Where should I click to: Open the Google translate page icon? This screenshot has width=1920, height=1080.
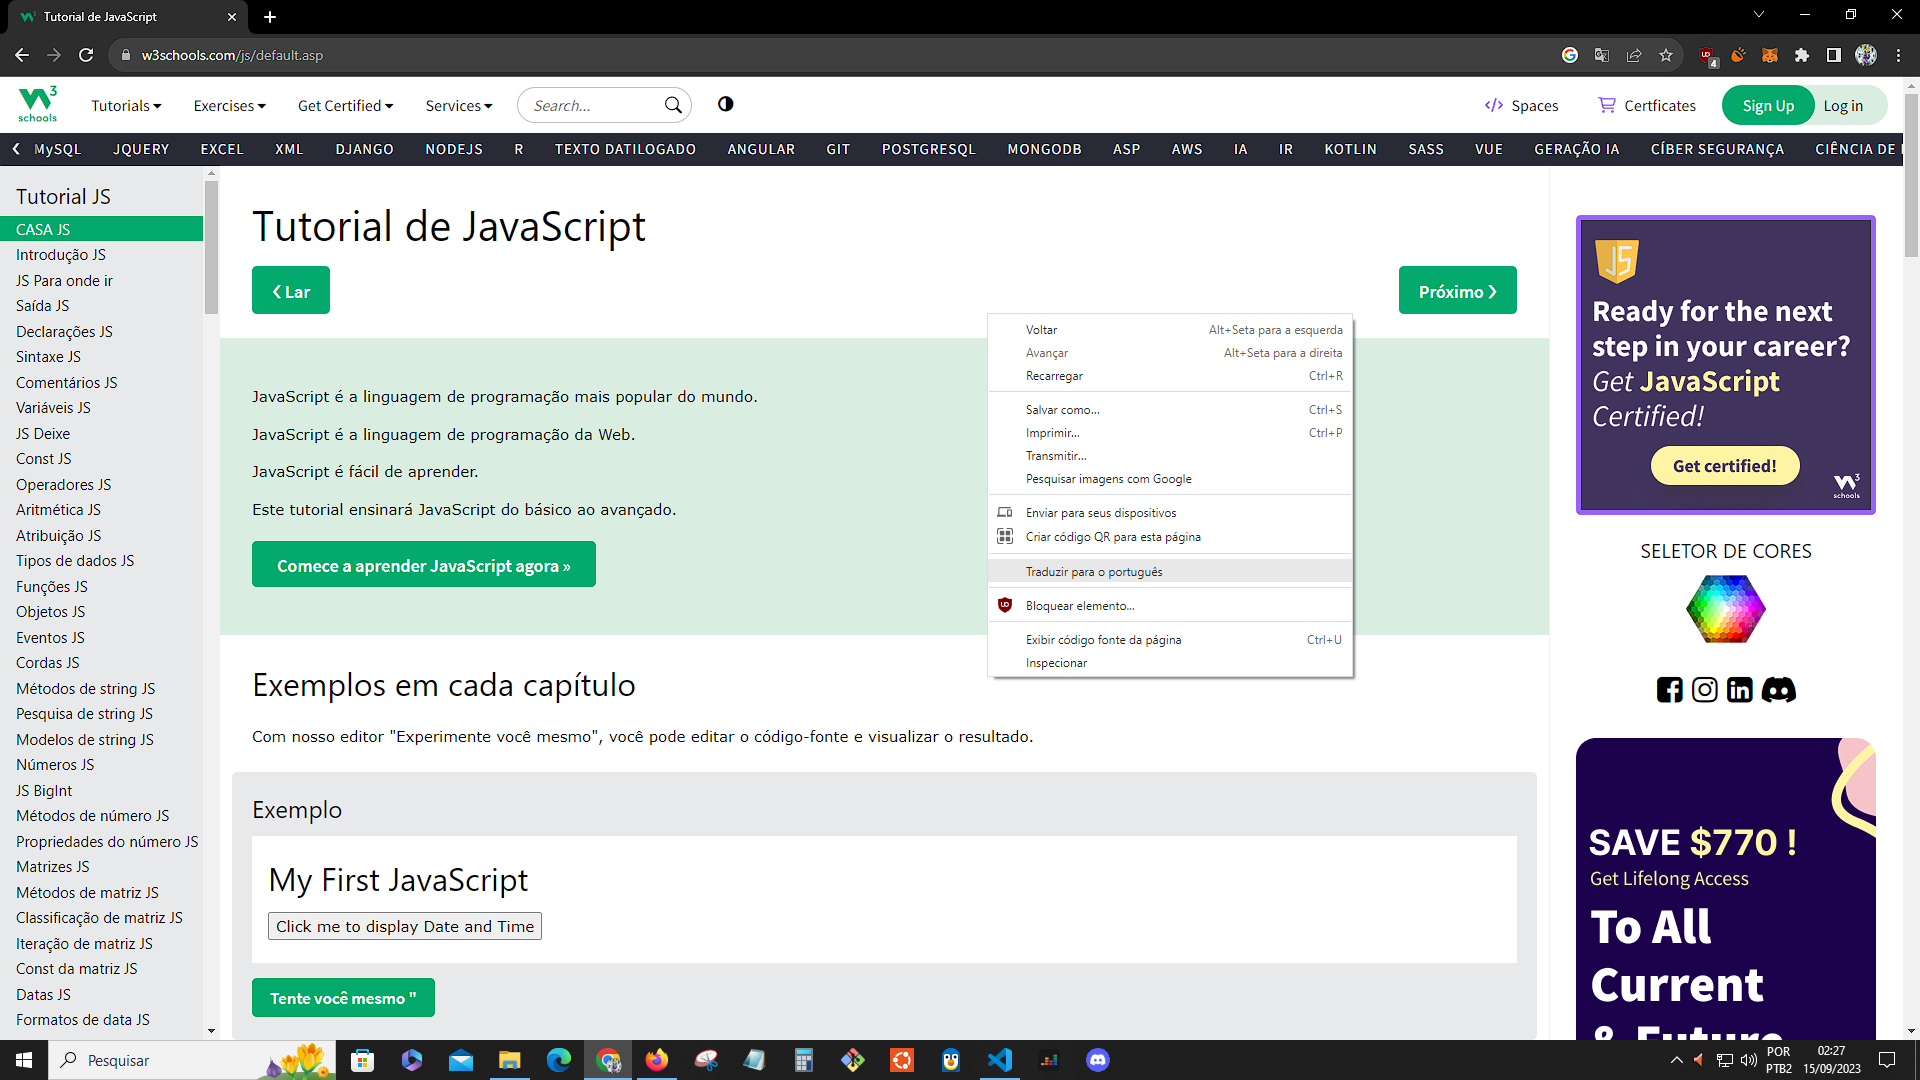coord(1602,55)
